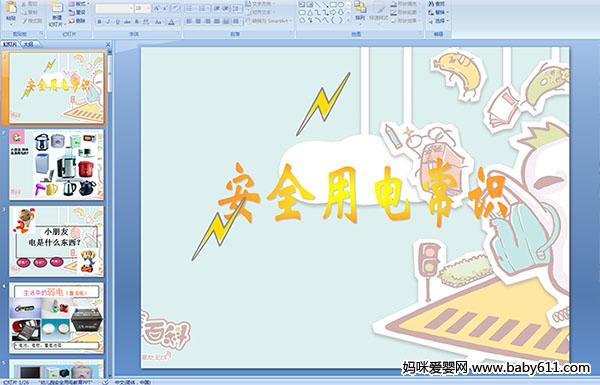Image resolution: width=600 pixels, height=385 pixels.
Task: Pick the rectangle shape in shapes gallery
Action: [333, 4]
